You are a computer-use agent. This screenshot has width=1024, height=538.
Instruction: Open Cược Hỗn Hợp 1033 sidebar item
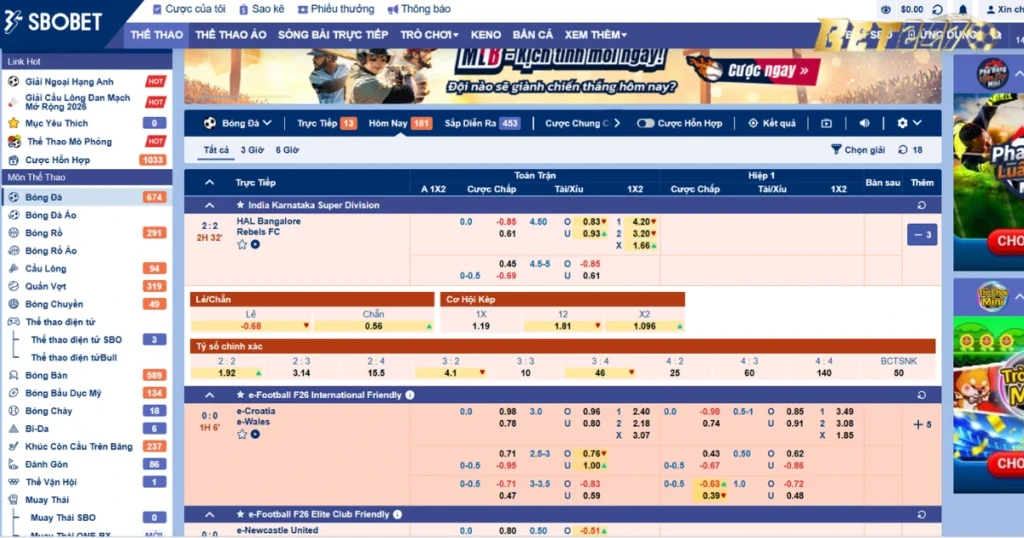coord(87,159)
